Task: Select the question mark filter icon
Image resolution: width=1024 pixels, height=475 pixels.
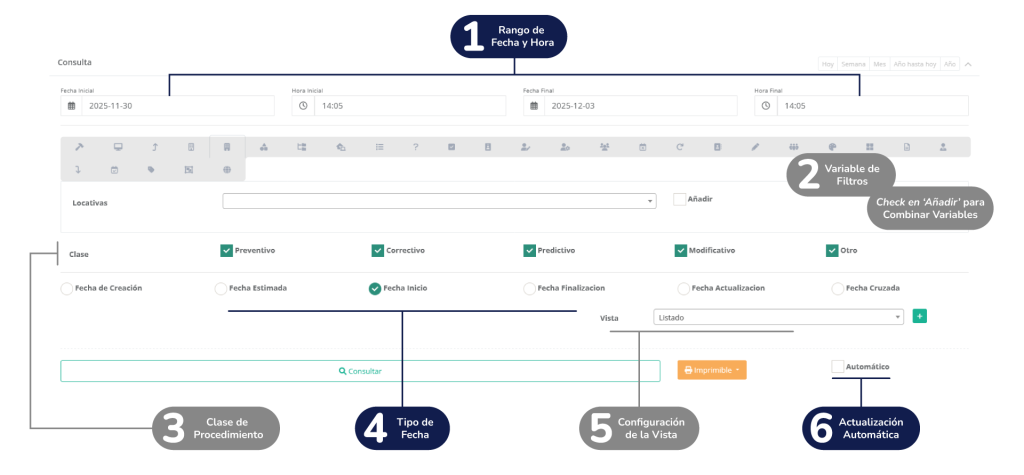Action: [x=415, y=147]
